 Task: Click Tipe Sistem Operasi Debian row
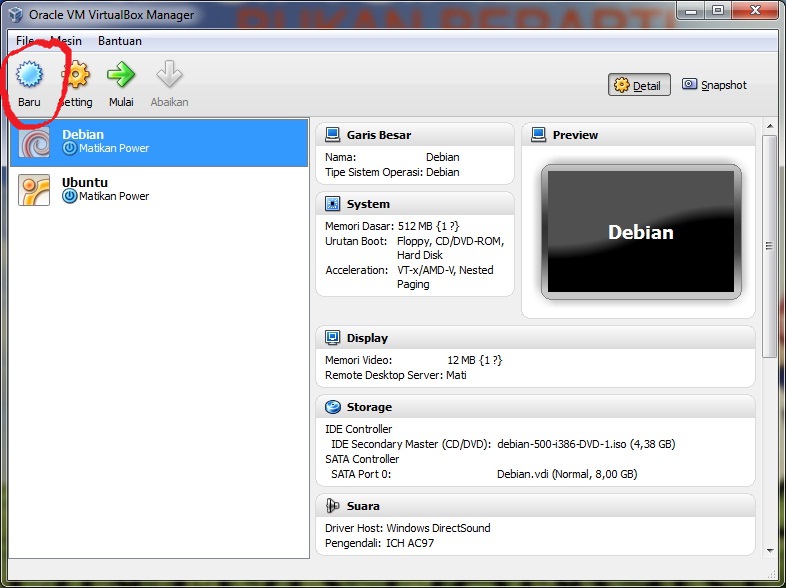click(392, 172)
